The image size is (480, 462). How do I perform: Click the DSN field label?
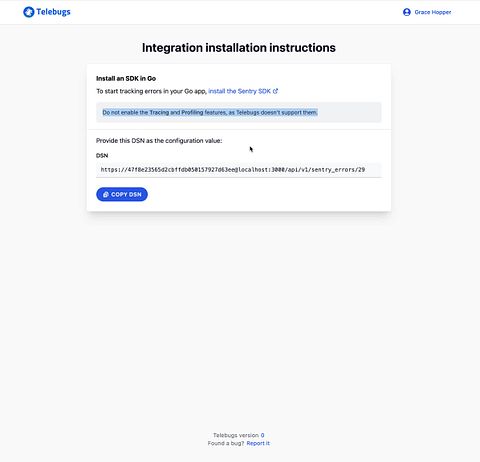[102, 155]
